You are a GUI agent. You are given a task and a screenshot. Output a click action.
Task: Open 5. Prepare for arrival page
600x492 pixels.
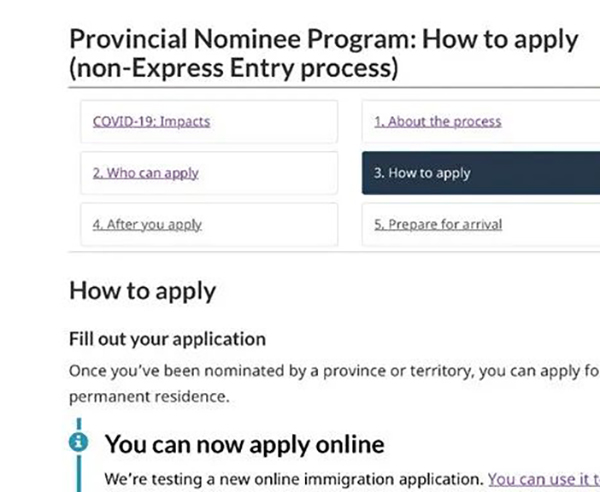438,225
